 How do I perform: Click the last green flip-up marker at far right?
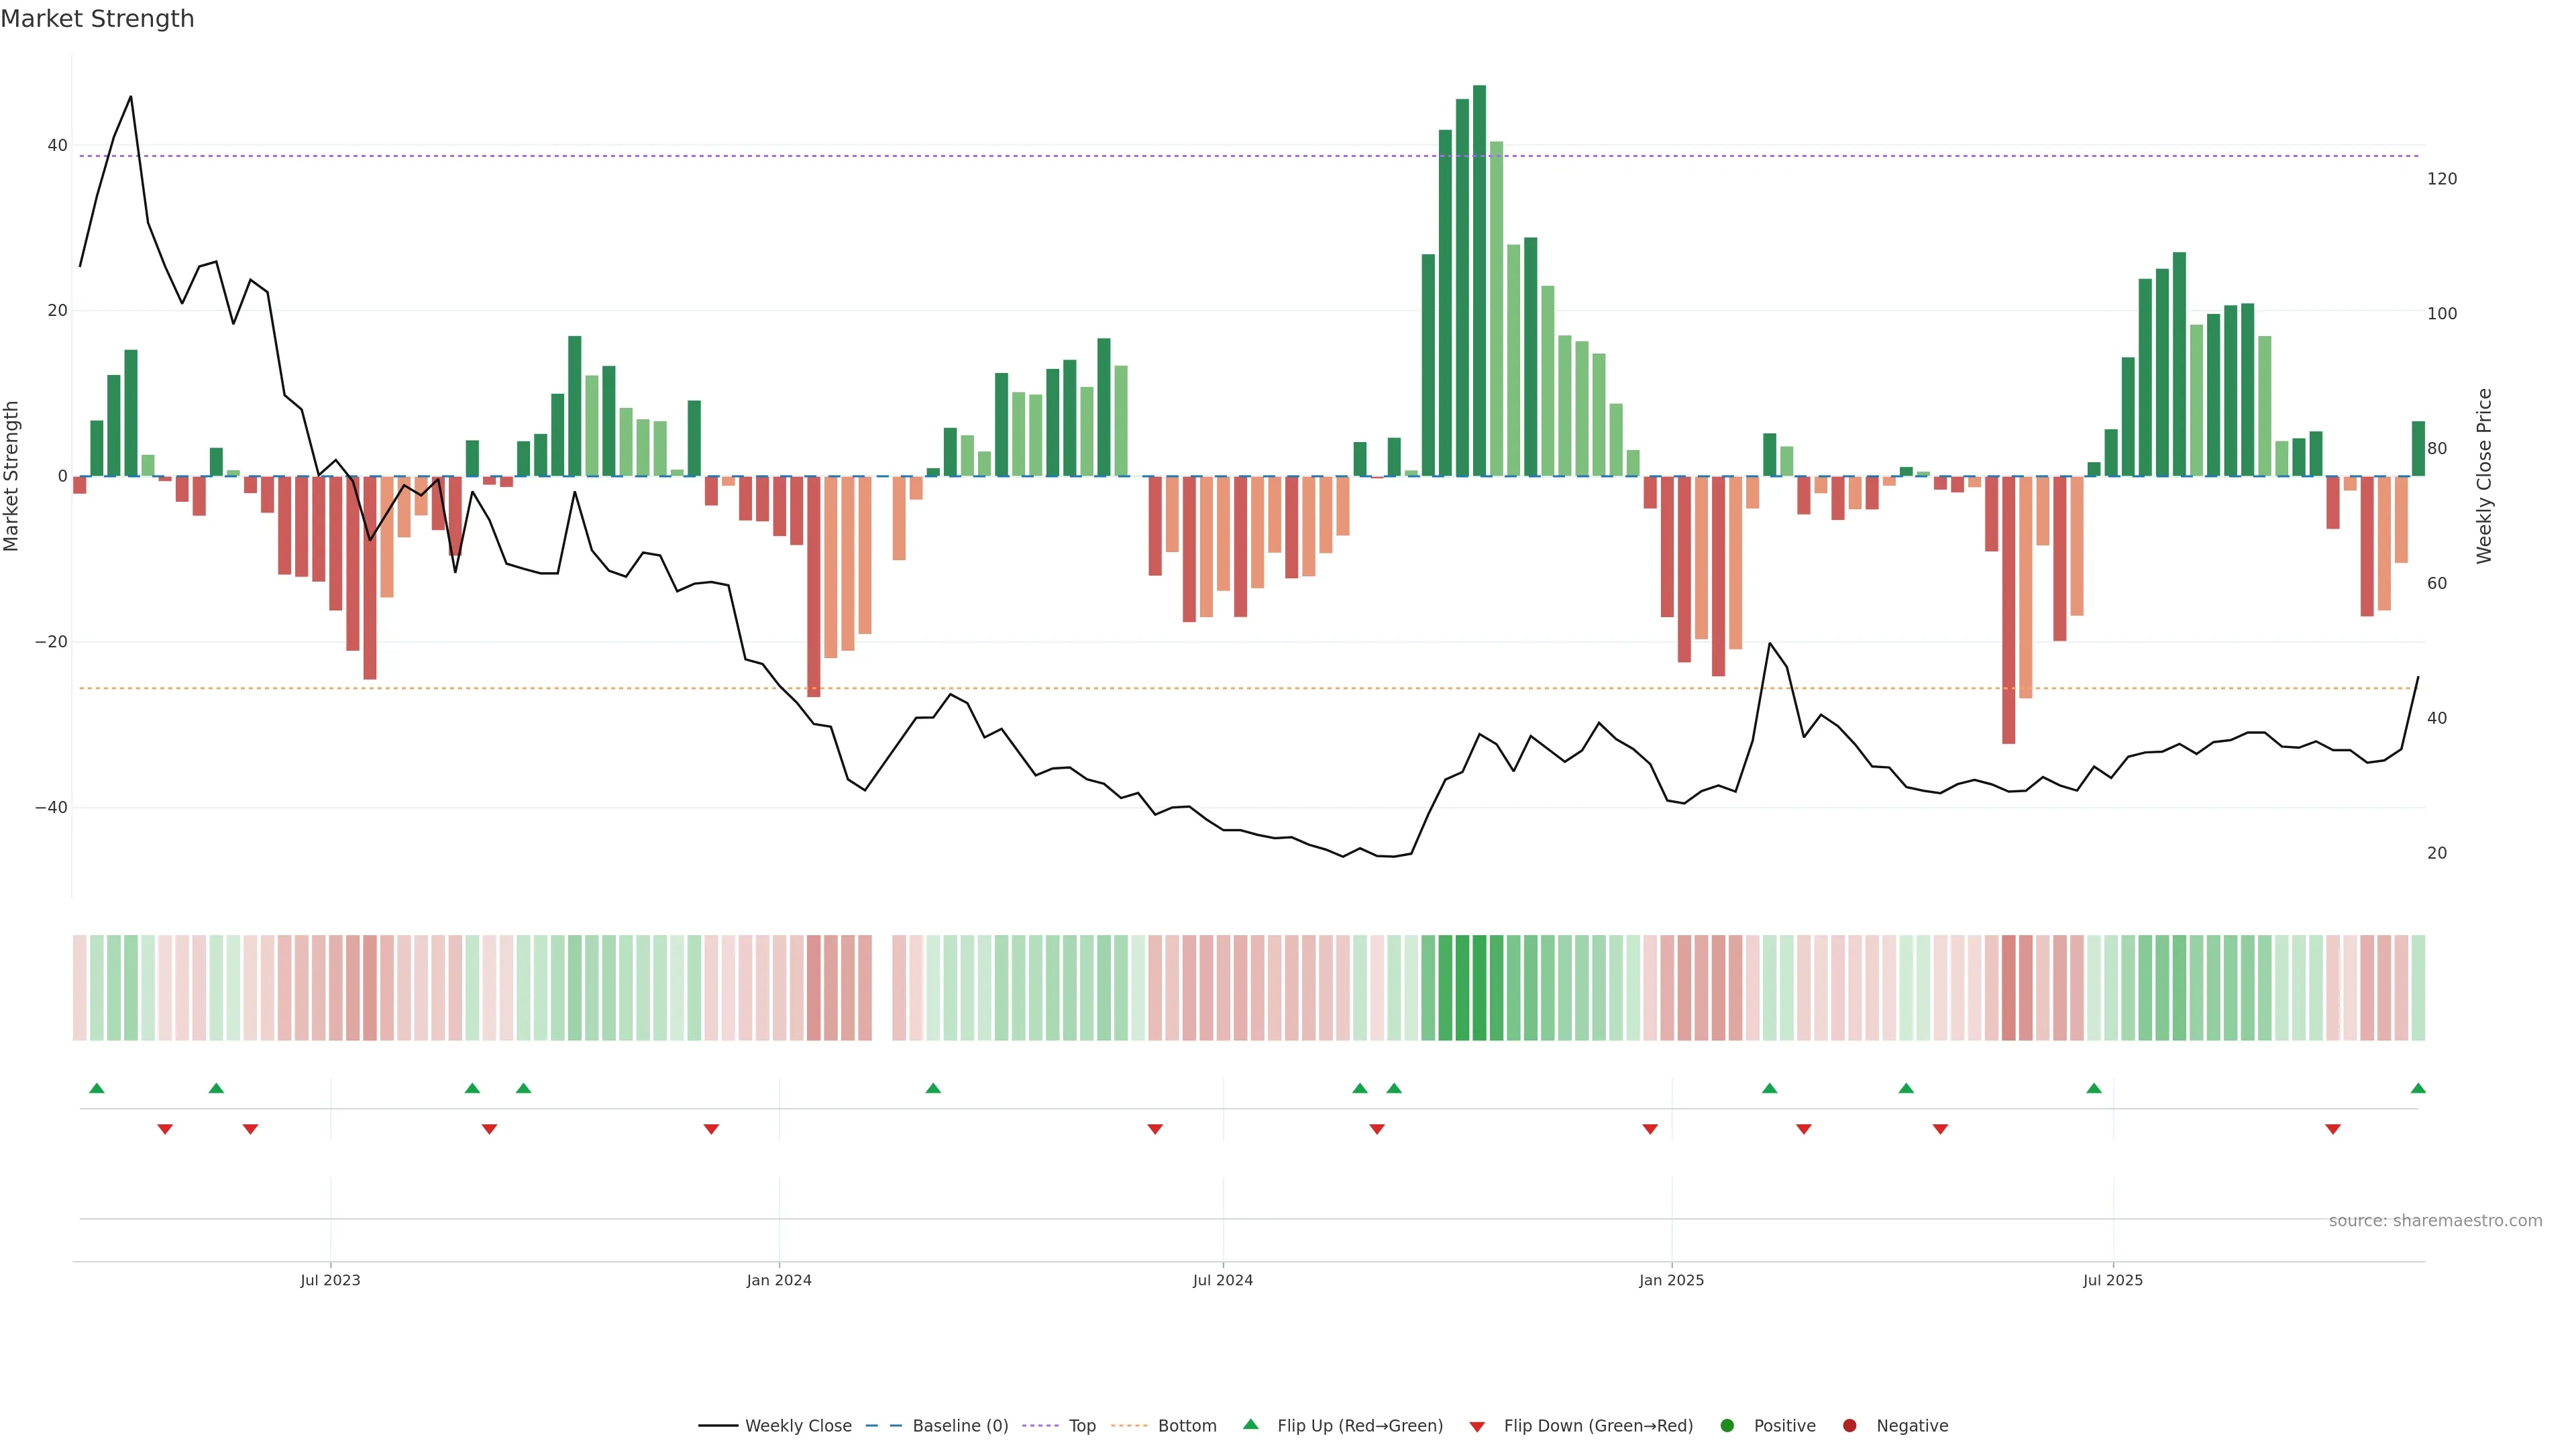tap(2418, 1088)
